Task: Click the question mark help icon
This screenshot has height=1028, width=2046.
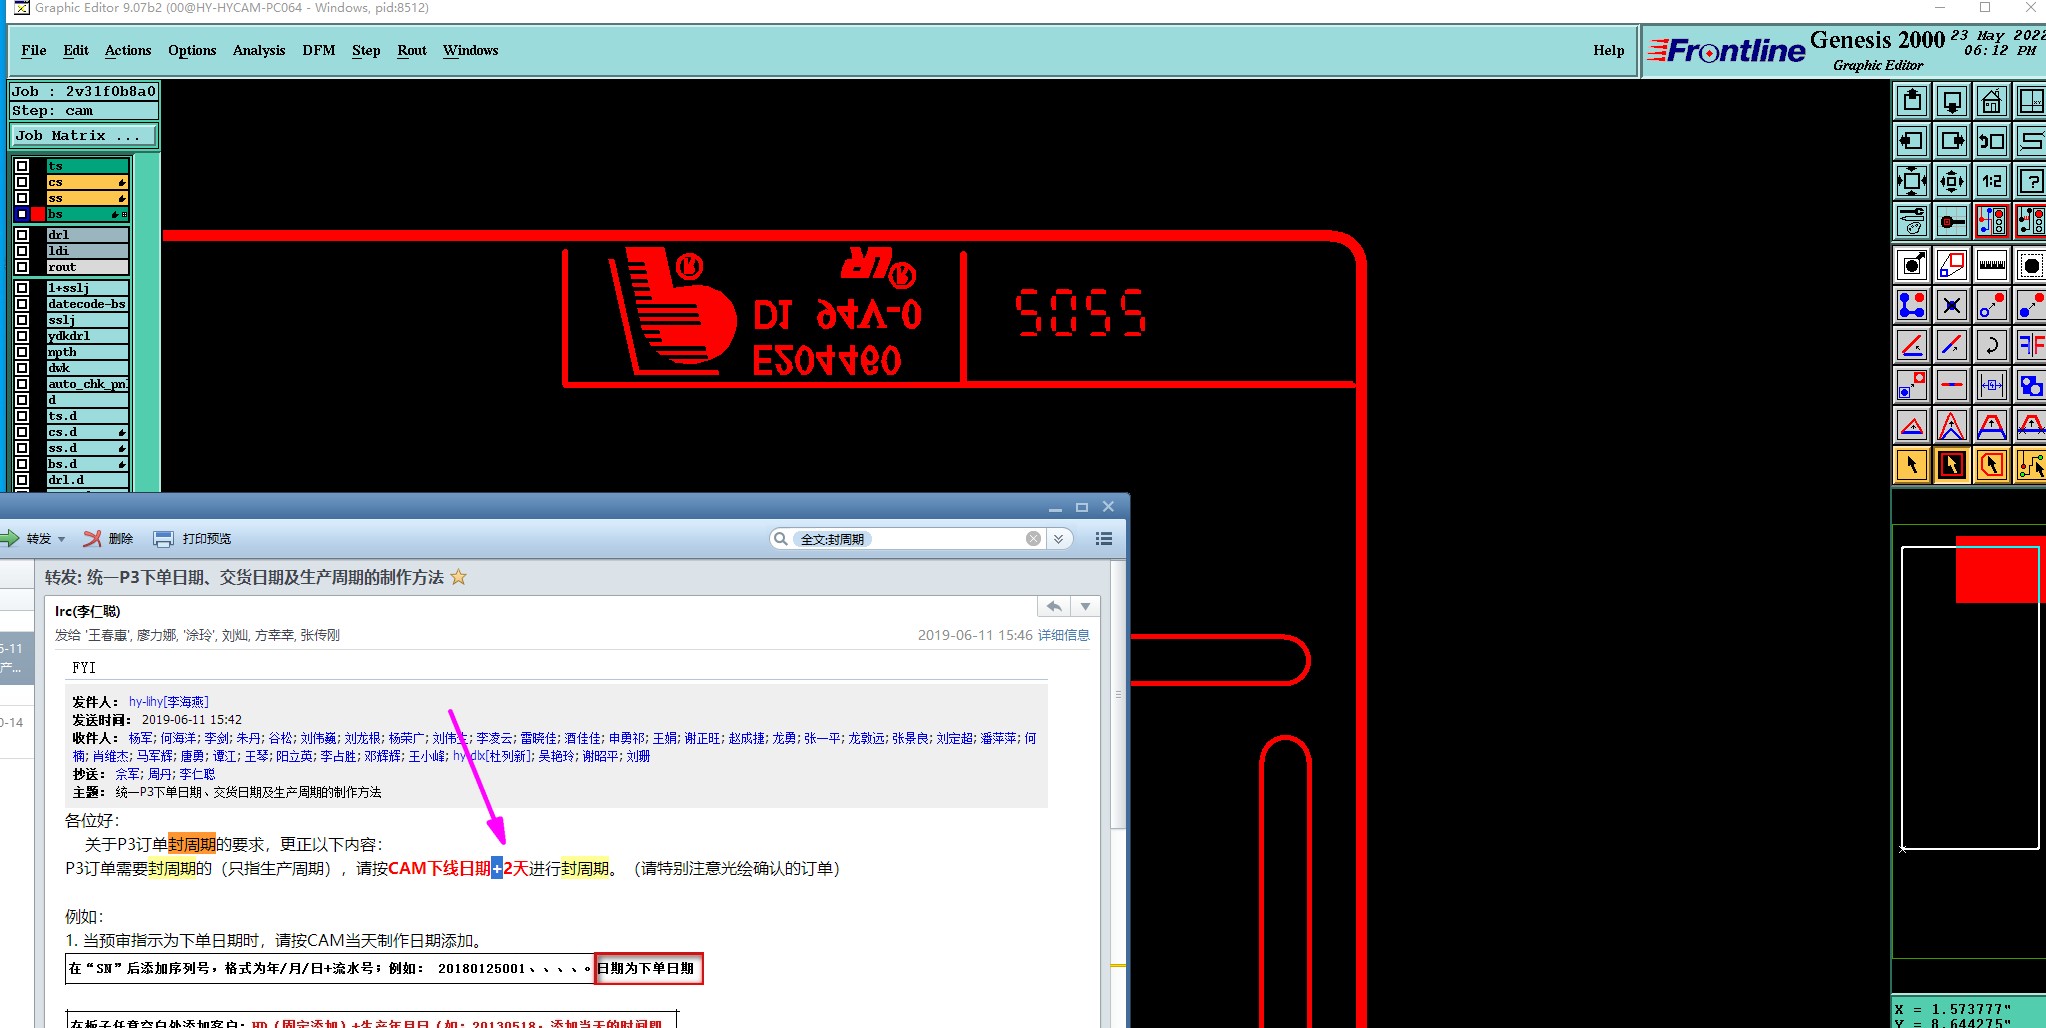Action: tap(2031, 181)
